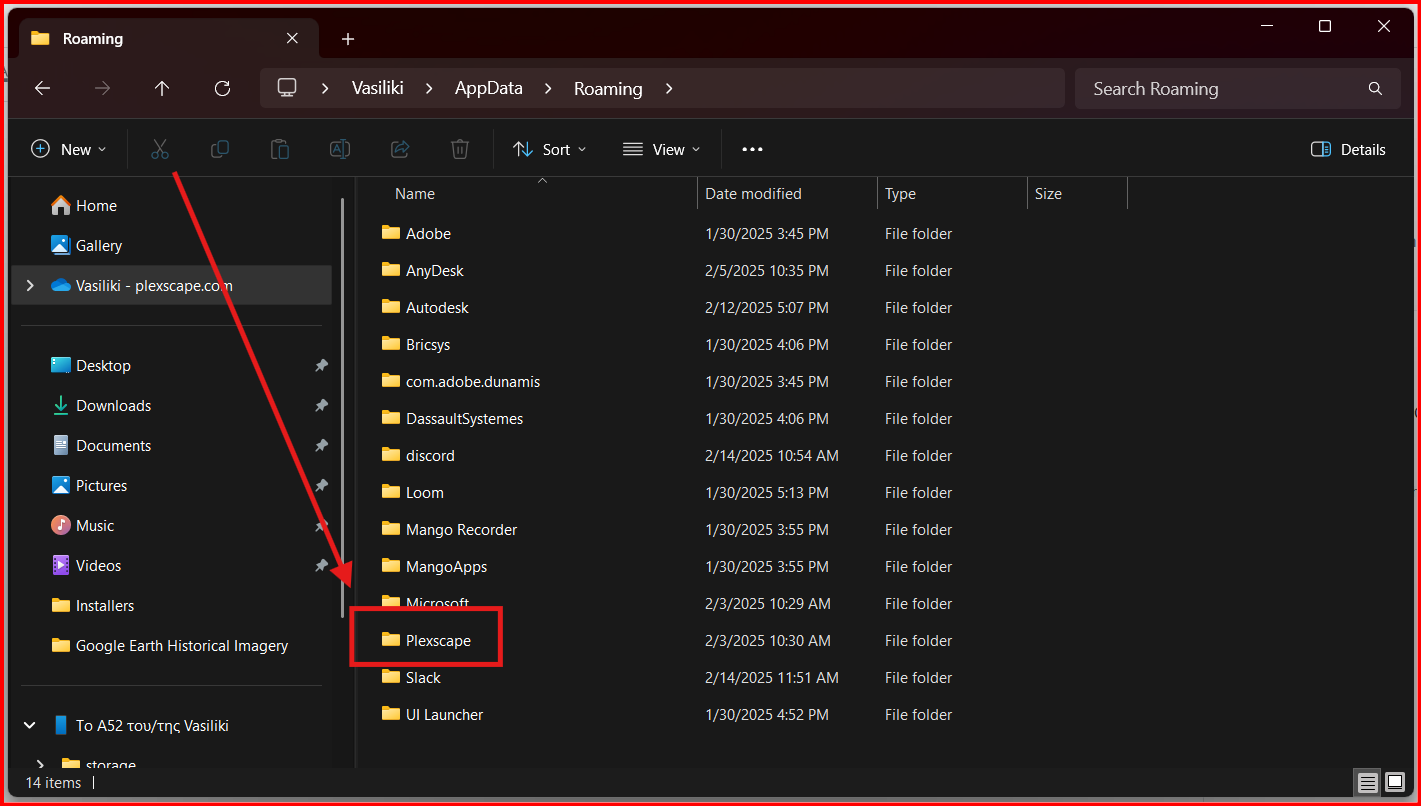Select the DassaultSystemes folder

(453, 418)
